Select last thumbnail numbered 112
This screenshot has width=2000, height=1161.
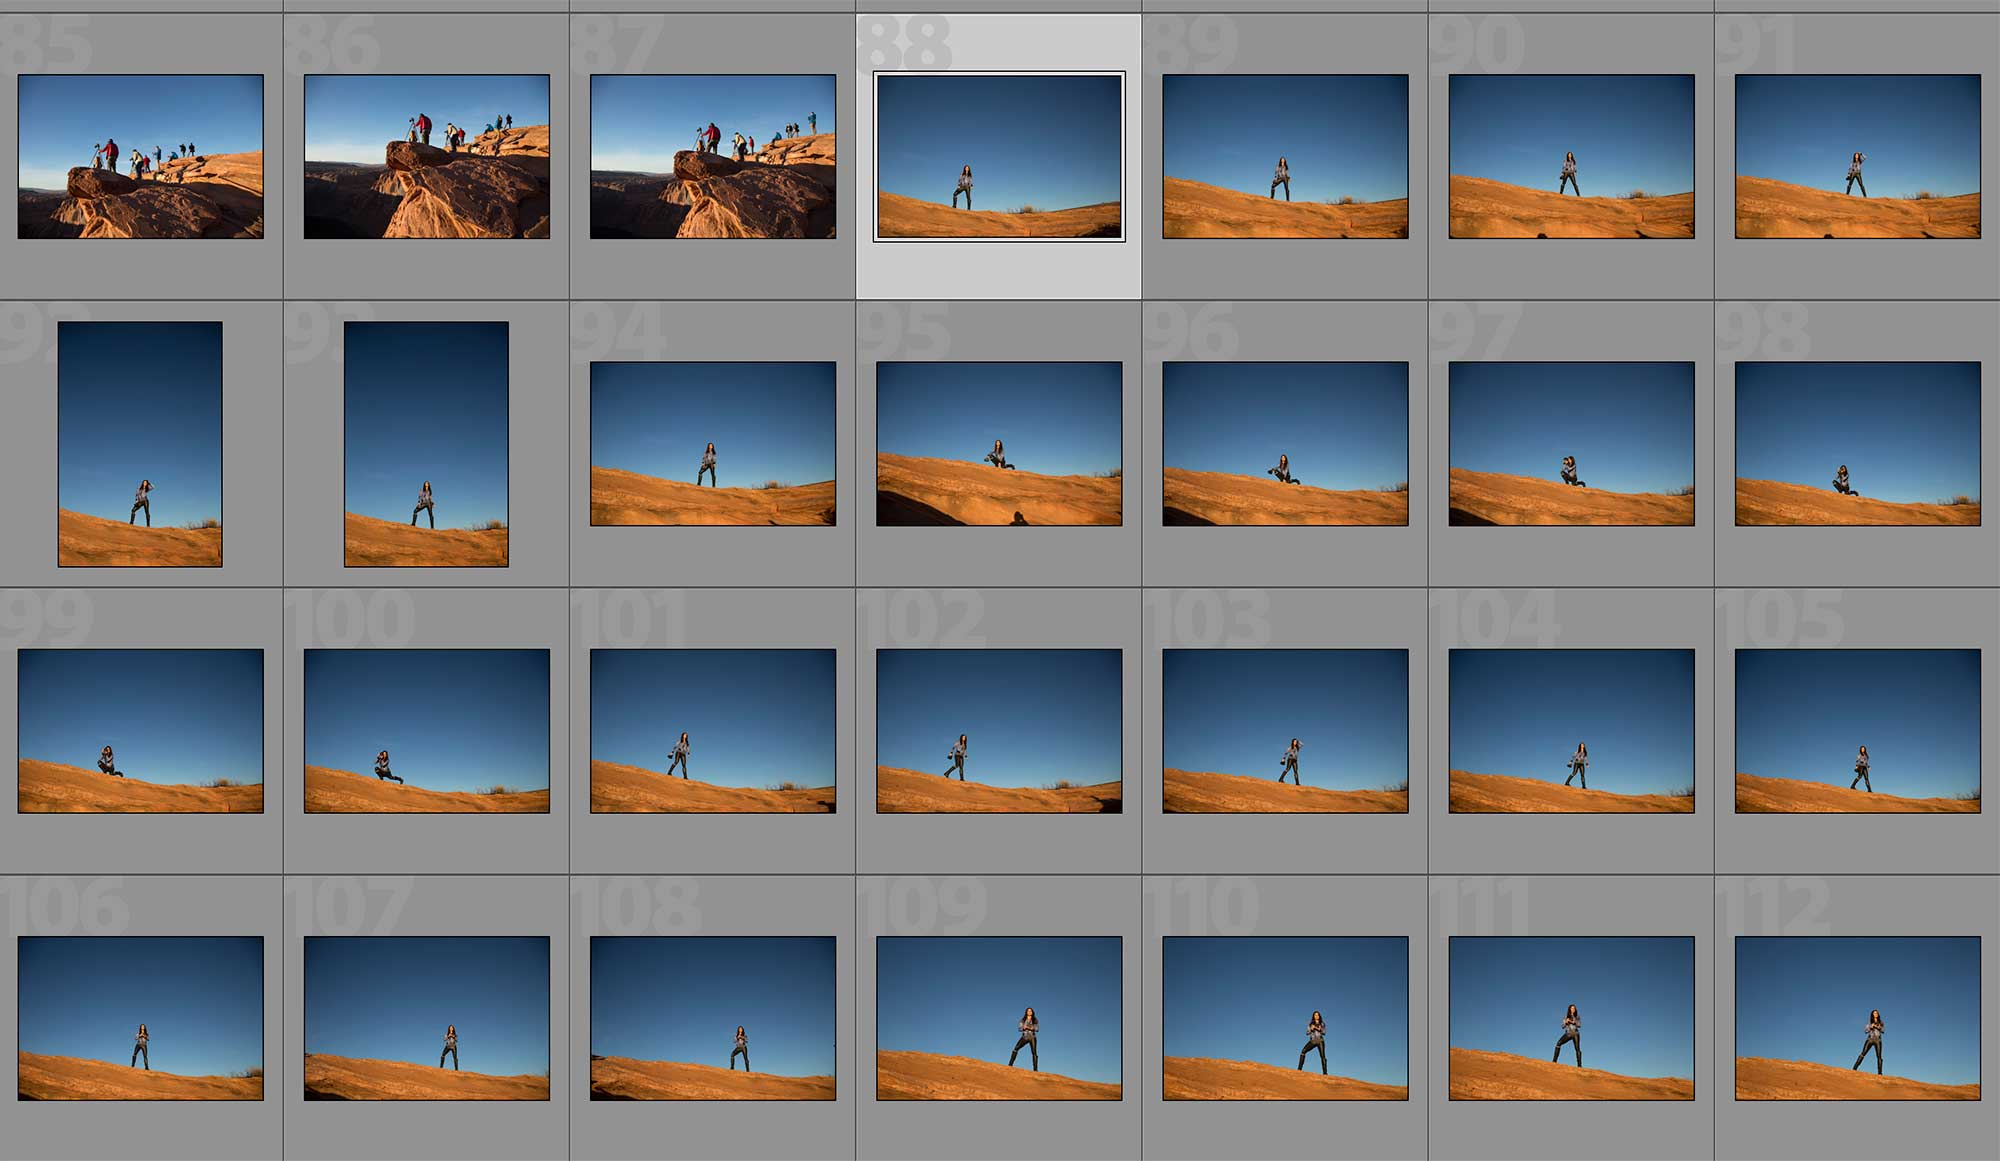(1857, 1018)
